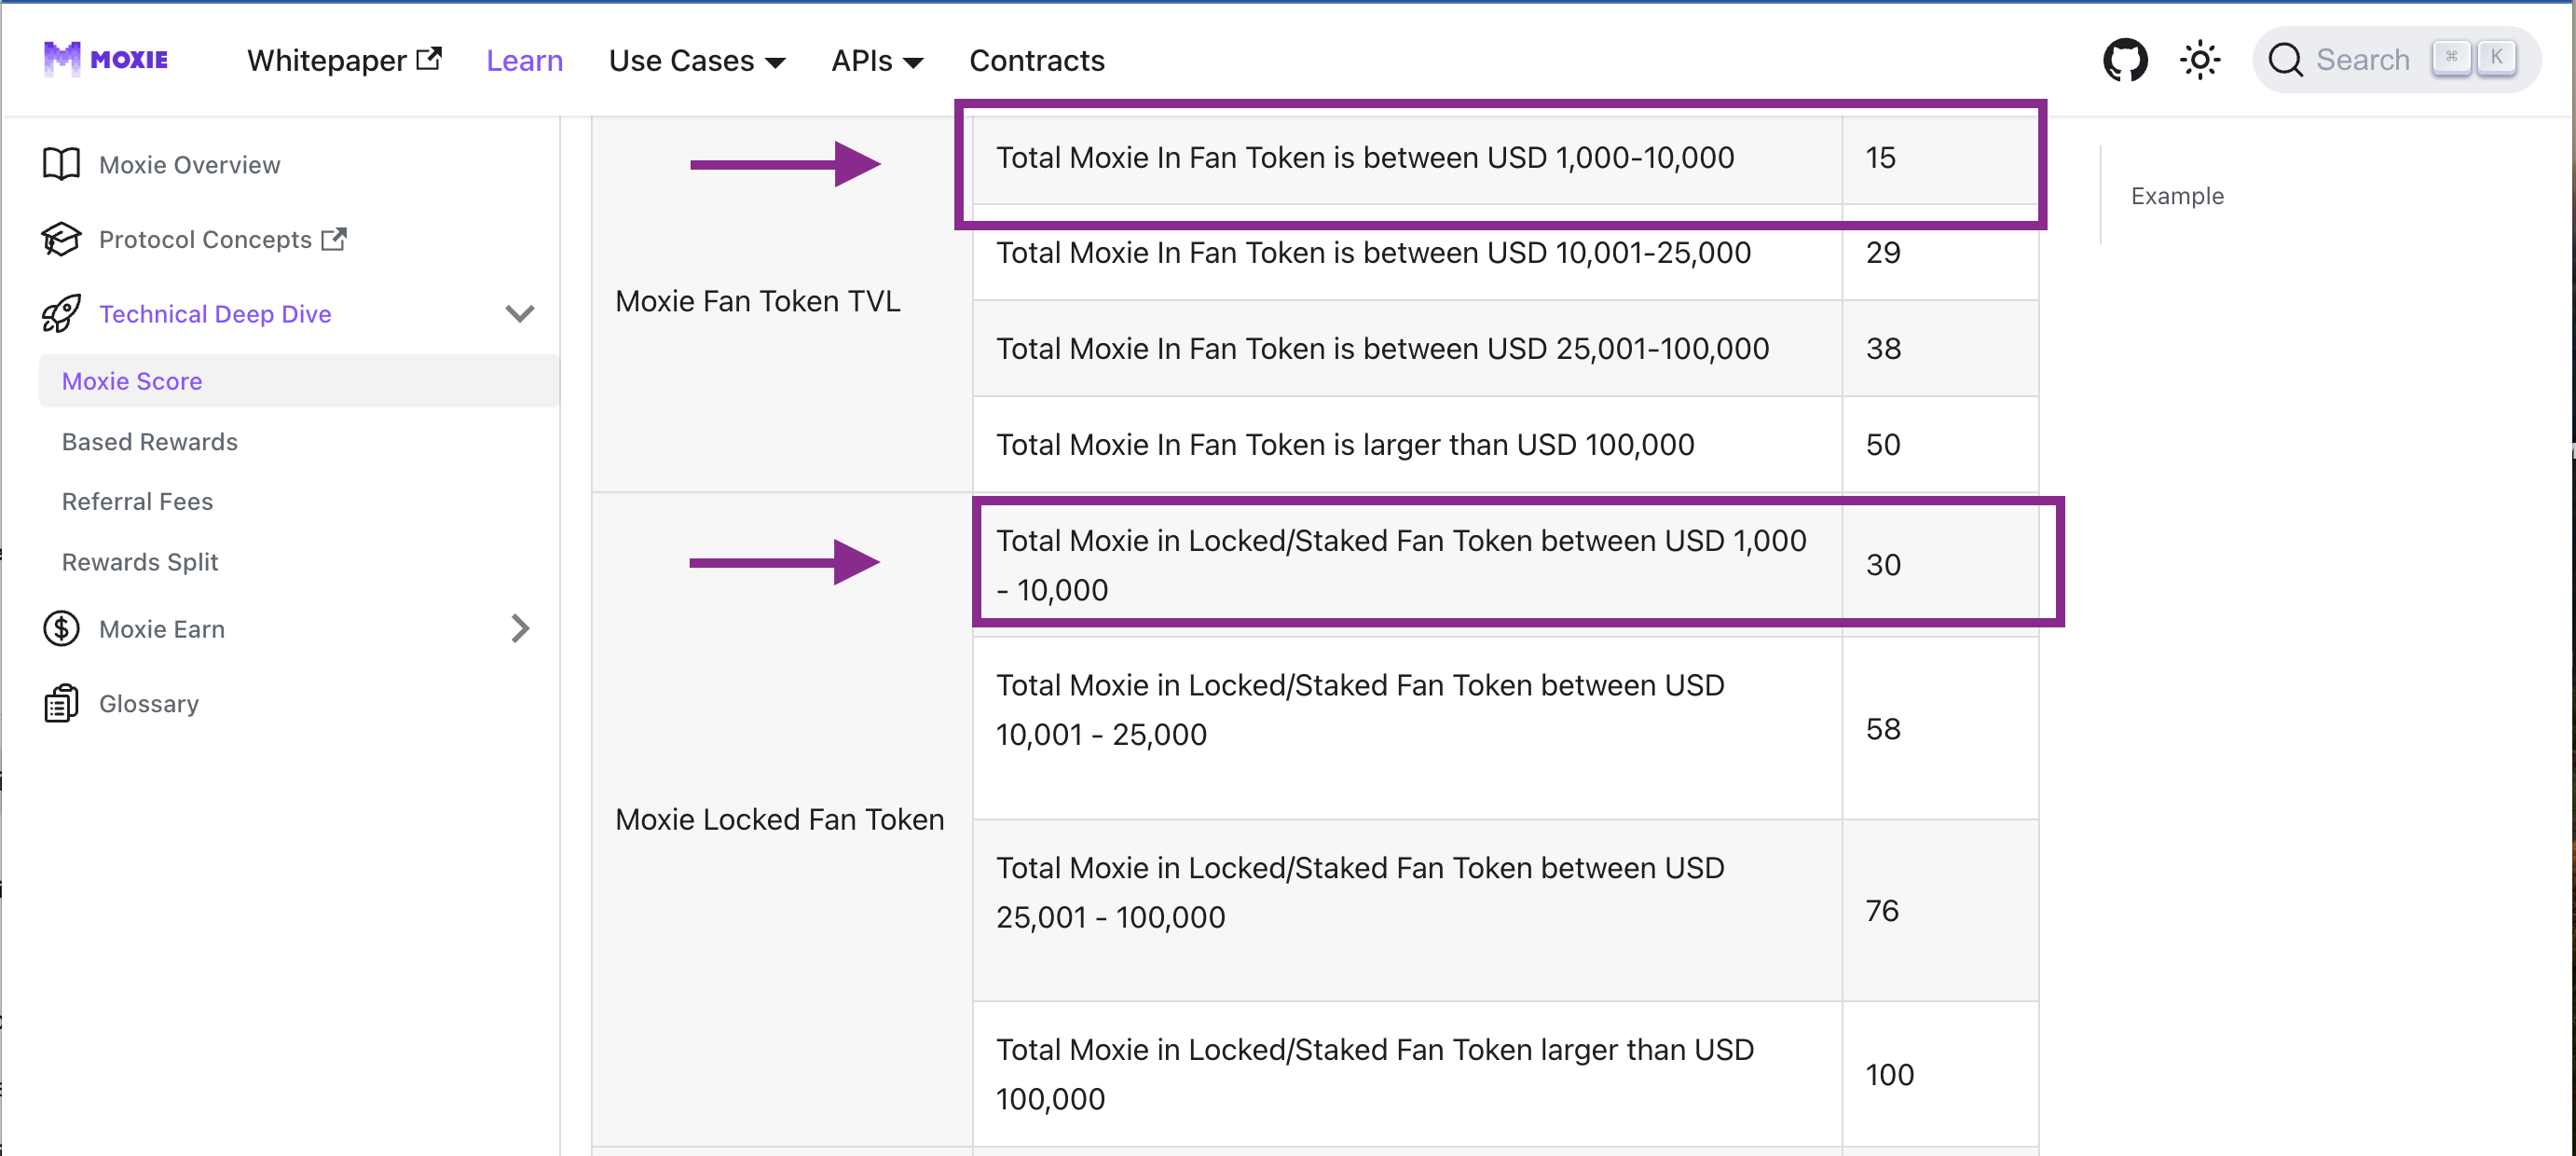Open Protocol Concepts in sidebar
The image size is (2576, 1156).
click(205, 239)
